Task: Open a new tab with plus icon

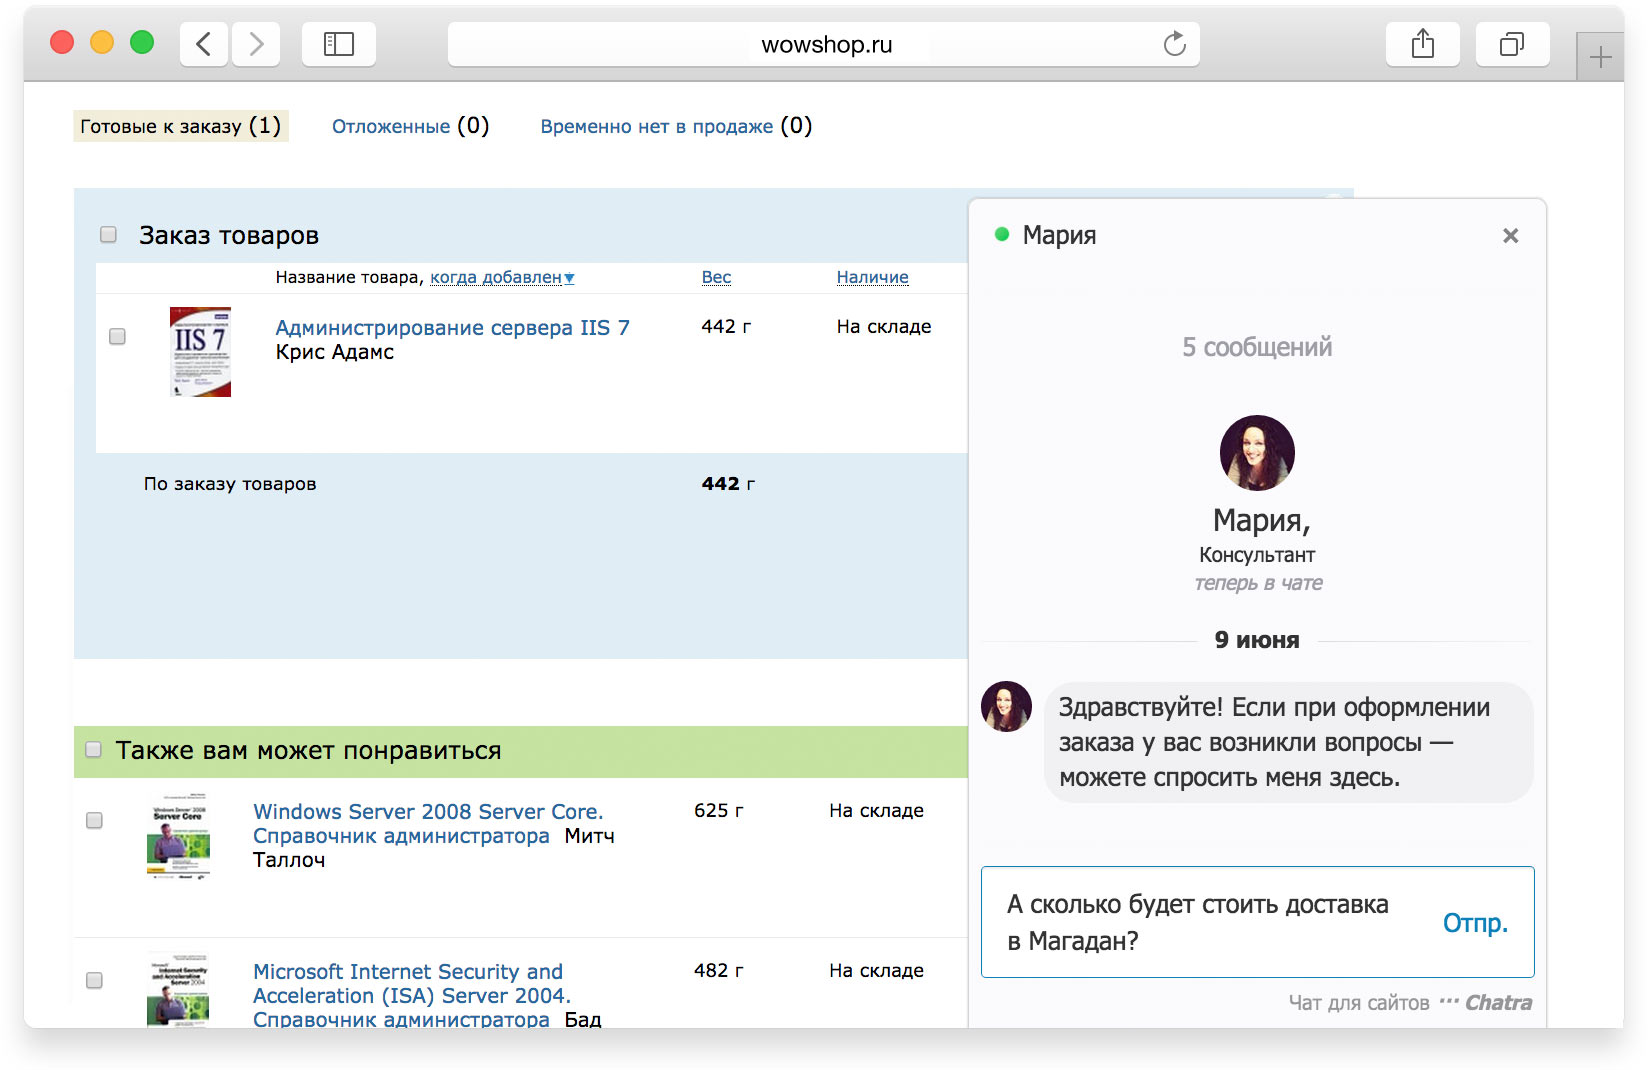Action: coord(1600,58)
